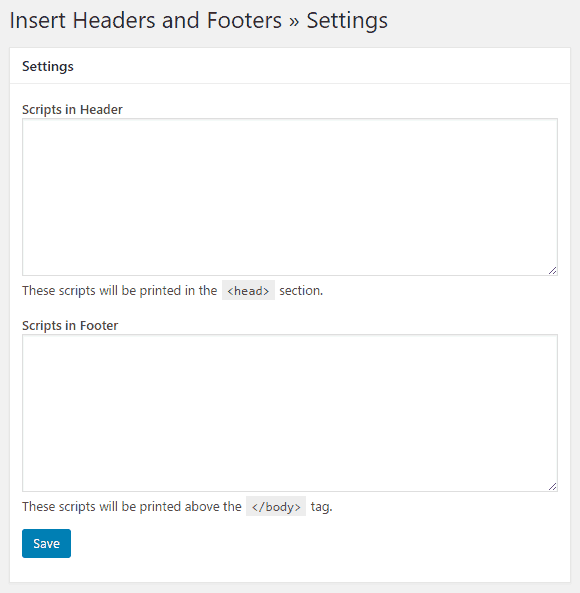The width and height of the screenshot is (580, 593).
Task: Click the </body> code tag
Action: click(276, 506)
